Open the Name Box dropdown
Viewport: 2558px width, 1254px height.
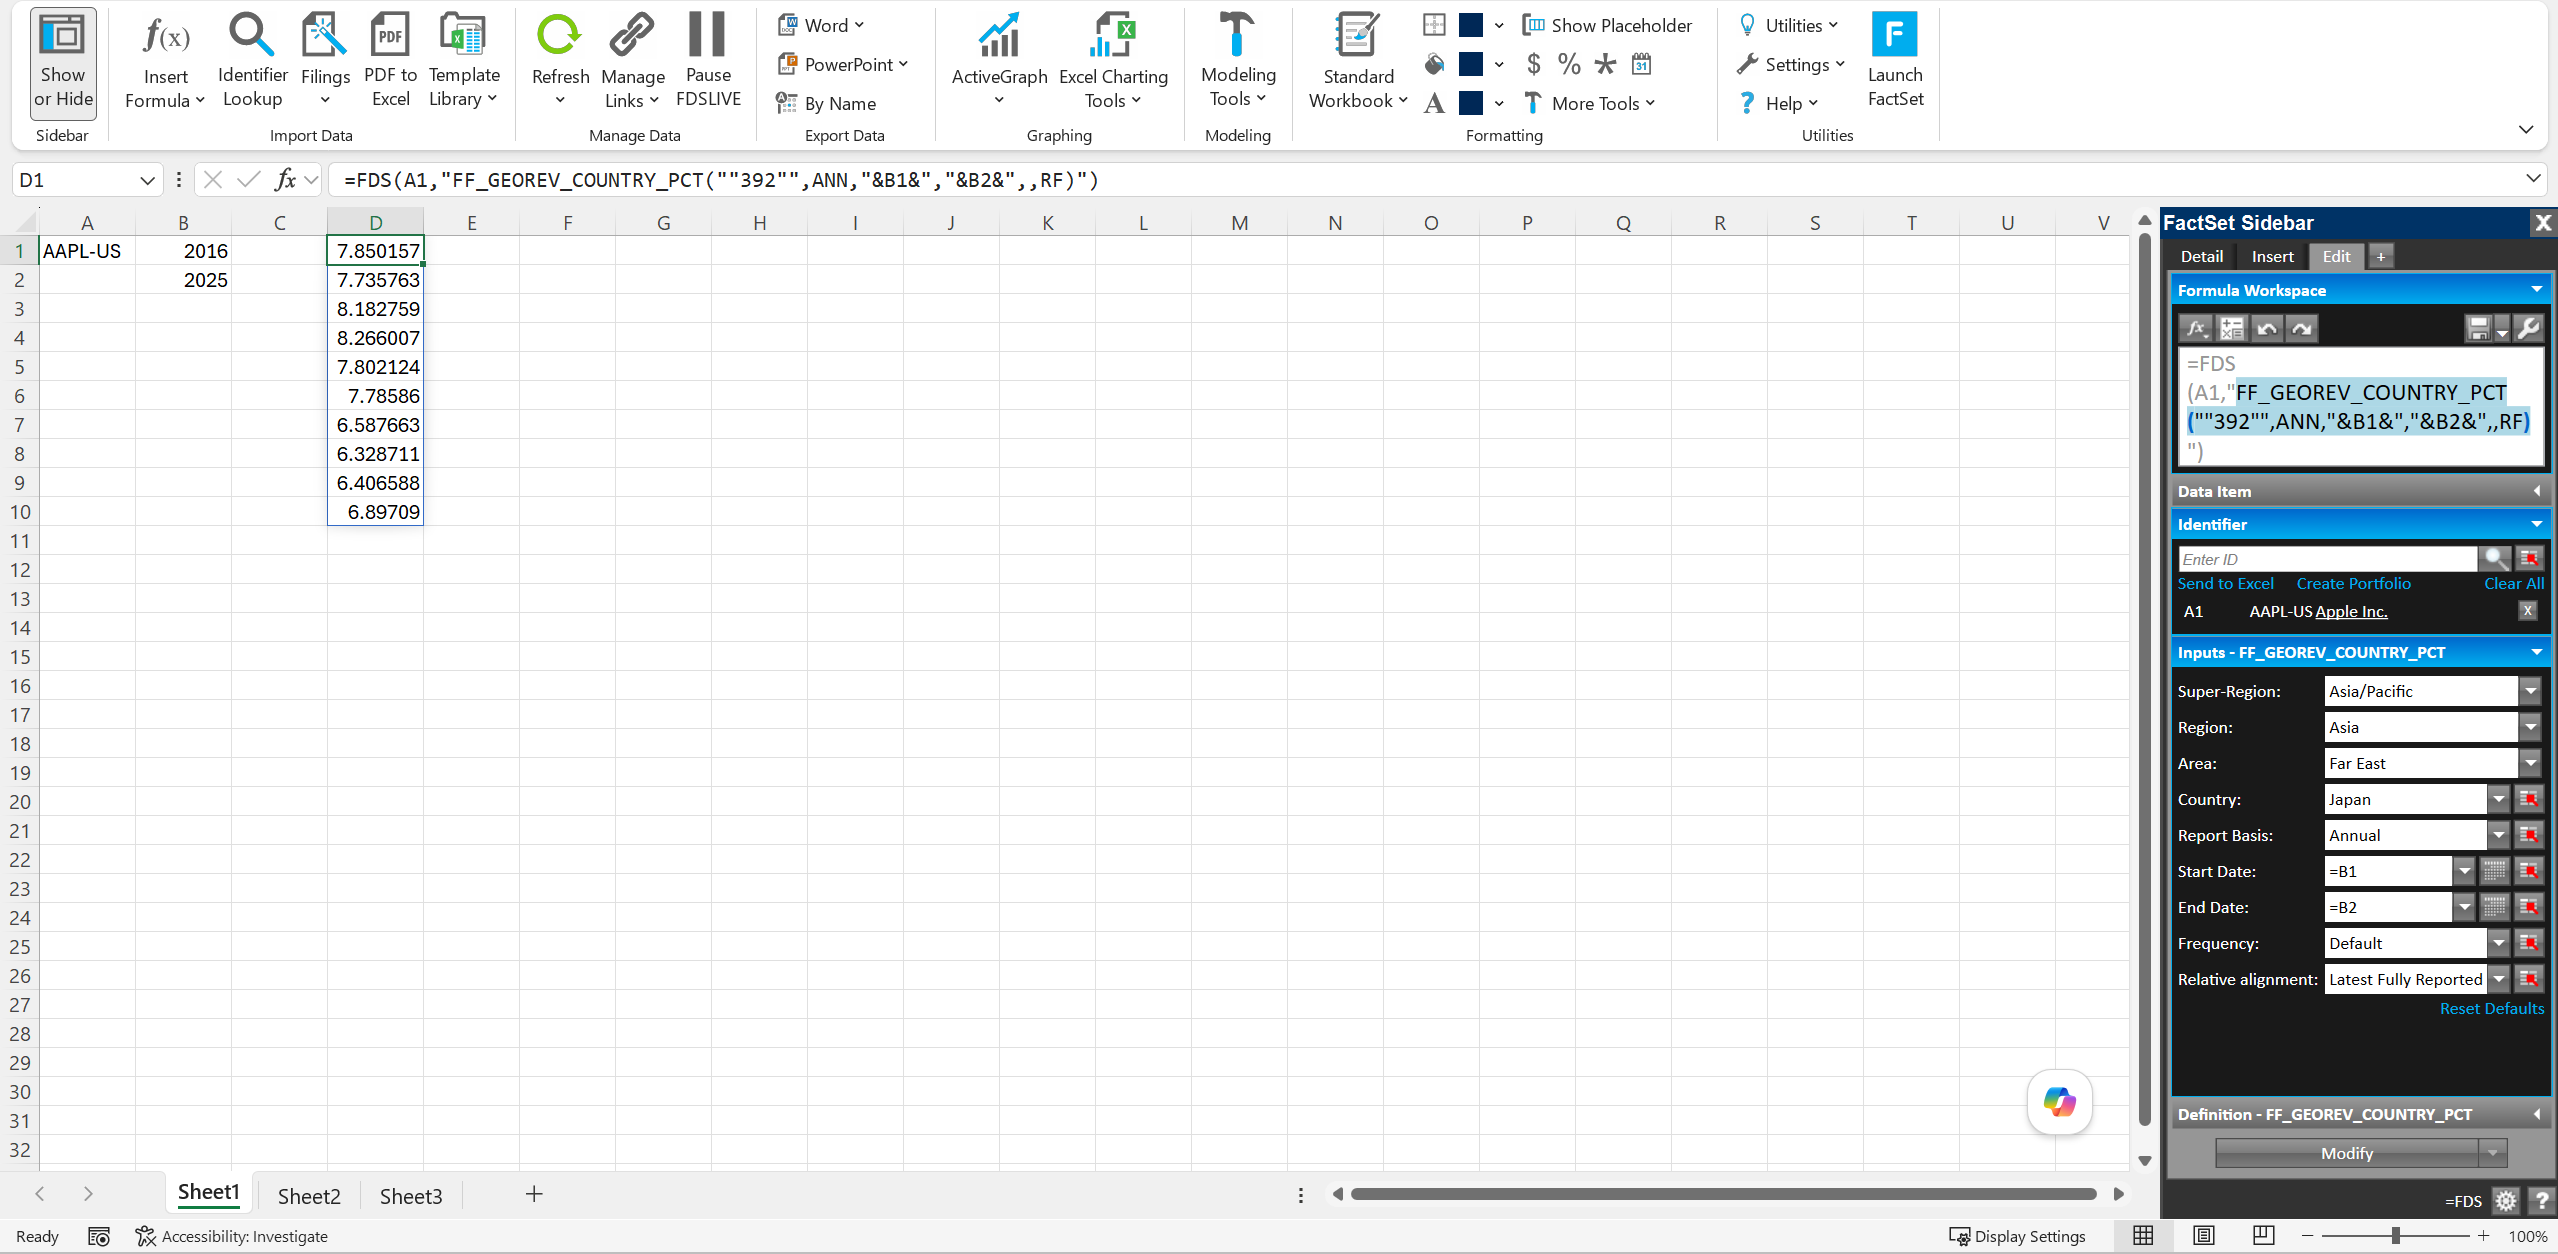[147, 180]
